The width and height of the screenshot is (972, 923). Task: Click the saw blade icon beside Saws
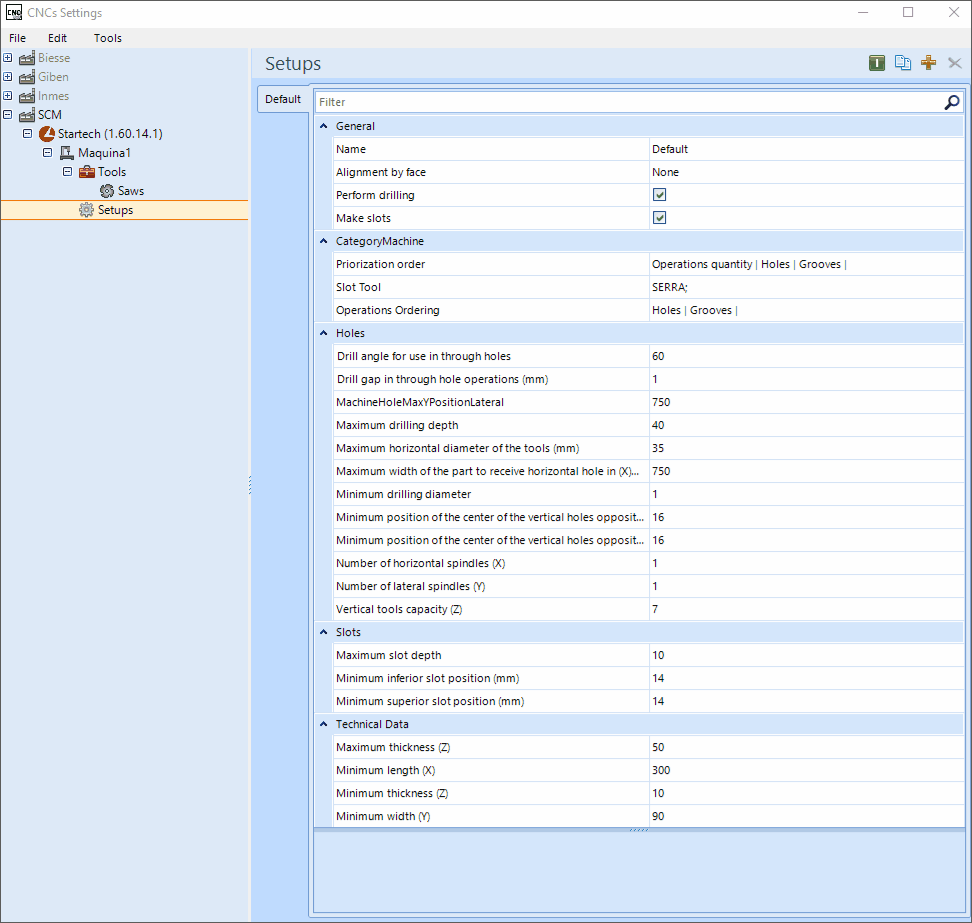pos(107,191)
